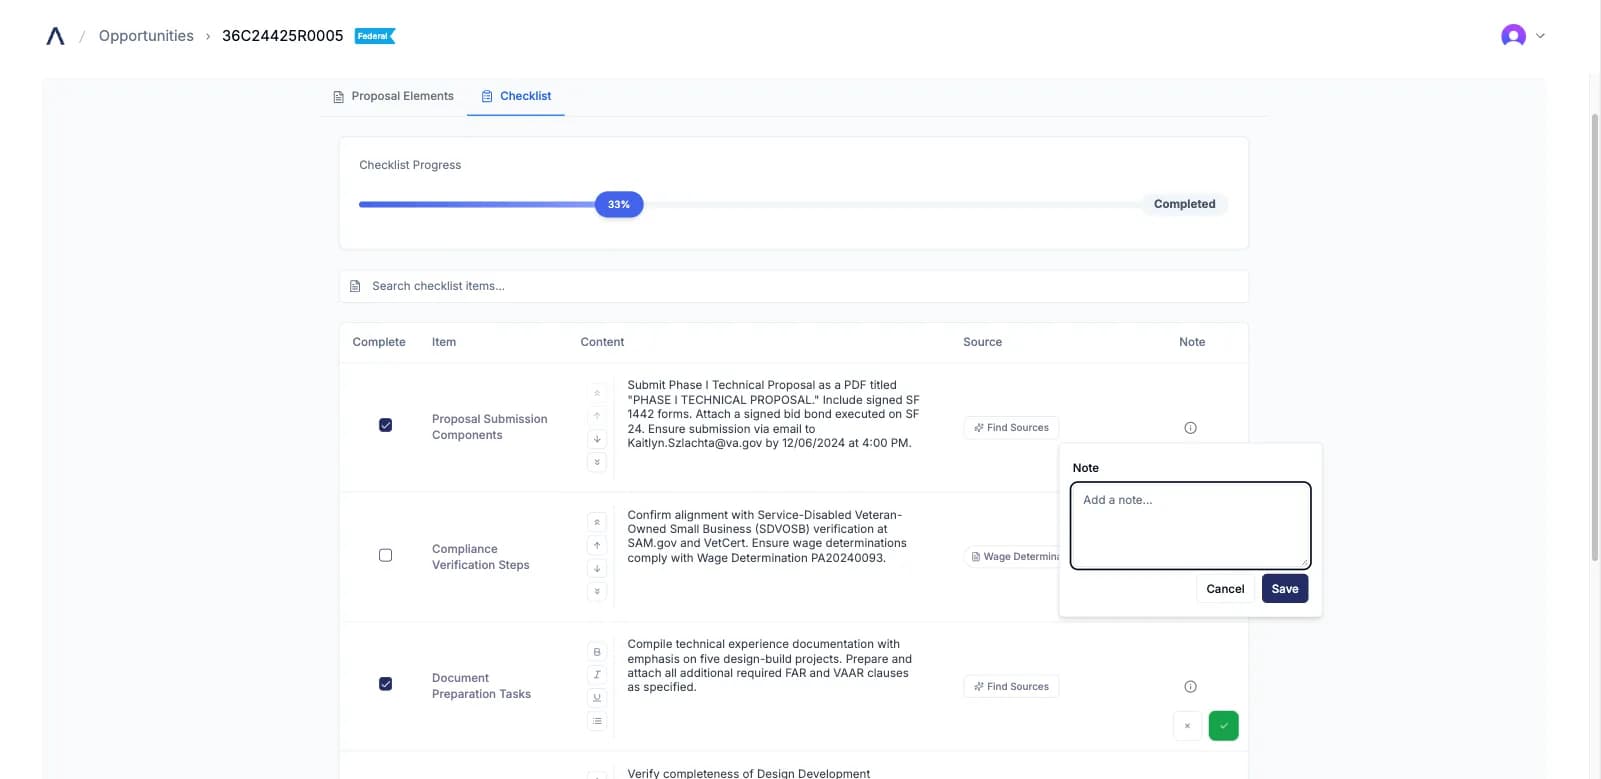Click the Federal tag badge

pyautogui.click(x=375, y=36)
